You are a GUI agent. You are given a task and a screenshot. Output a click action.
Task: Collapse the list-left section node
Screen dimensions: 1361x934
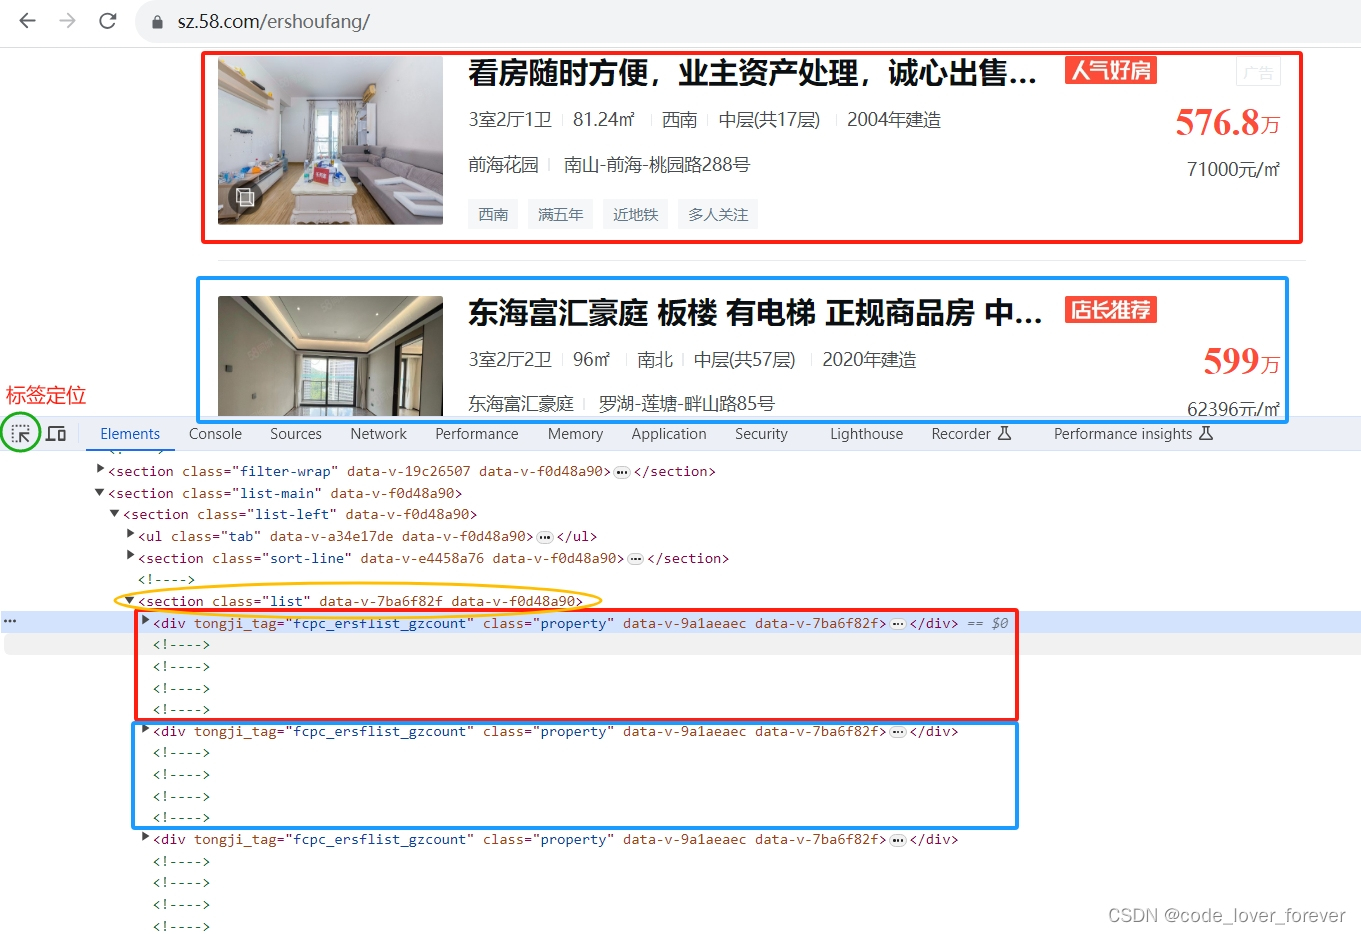115,513
